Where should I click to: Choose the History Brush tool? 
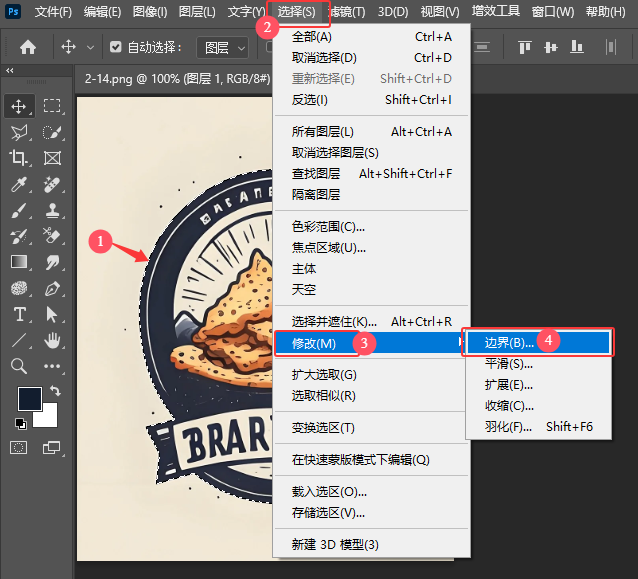click(x=19, y=236)
